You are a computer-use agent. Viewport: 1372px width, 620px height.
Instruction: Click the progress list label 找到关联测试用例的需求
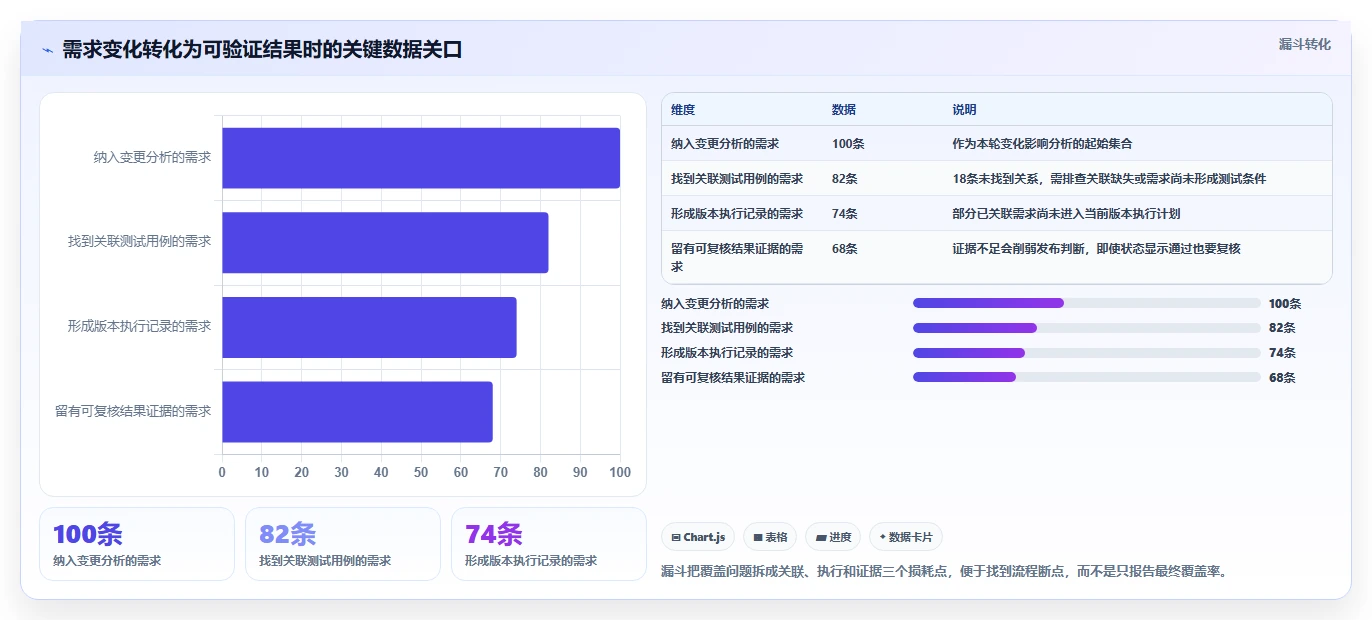727,328
